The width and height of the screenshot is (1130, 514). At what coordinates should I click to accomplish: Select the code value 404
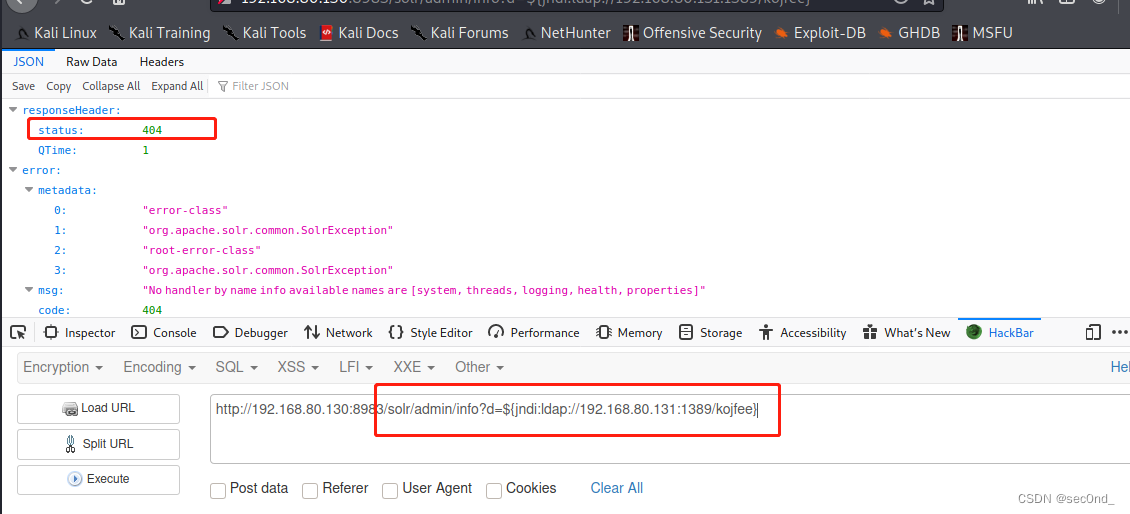coord(152,310)
